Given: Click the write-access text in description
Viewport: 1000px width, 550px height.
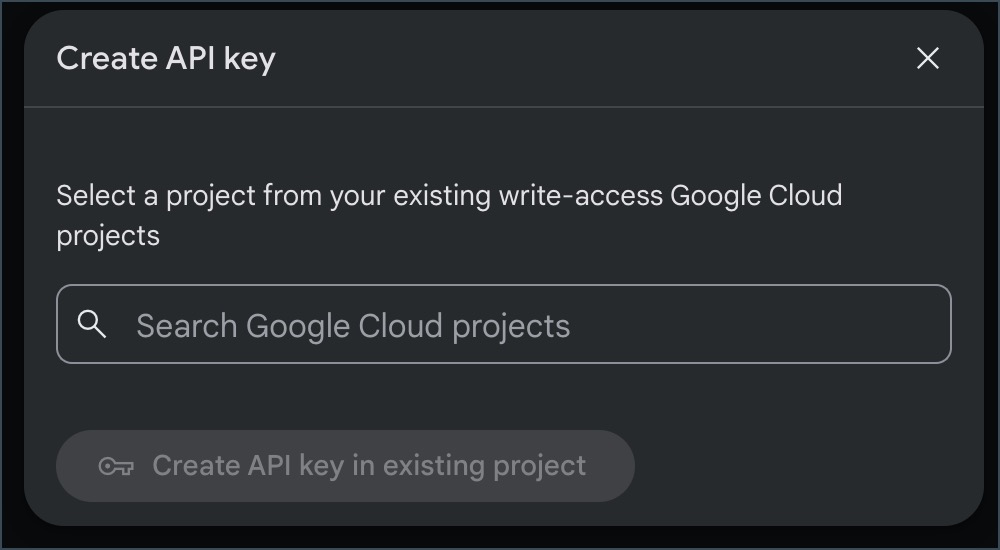Looking at the screenshot, I should (x=580, y=195).
